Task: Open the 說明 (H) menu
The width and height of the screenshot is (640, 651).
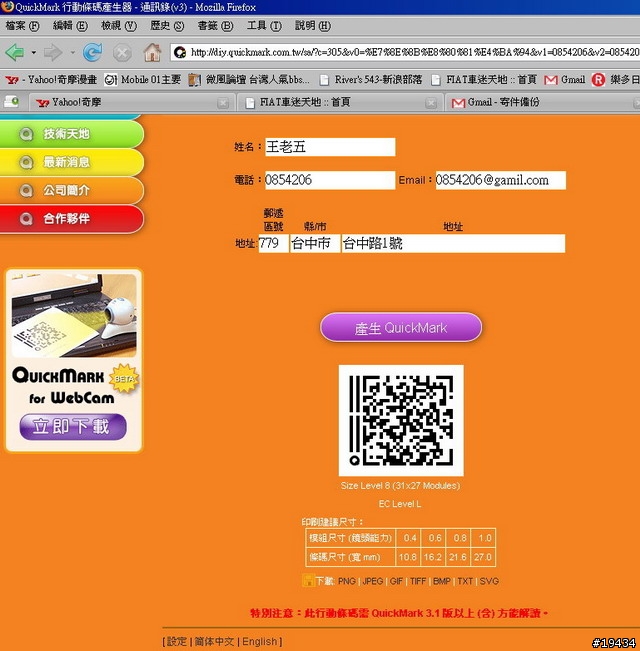Action: click(x=313, y=26)
